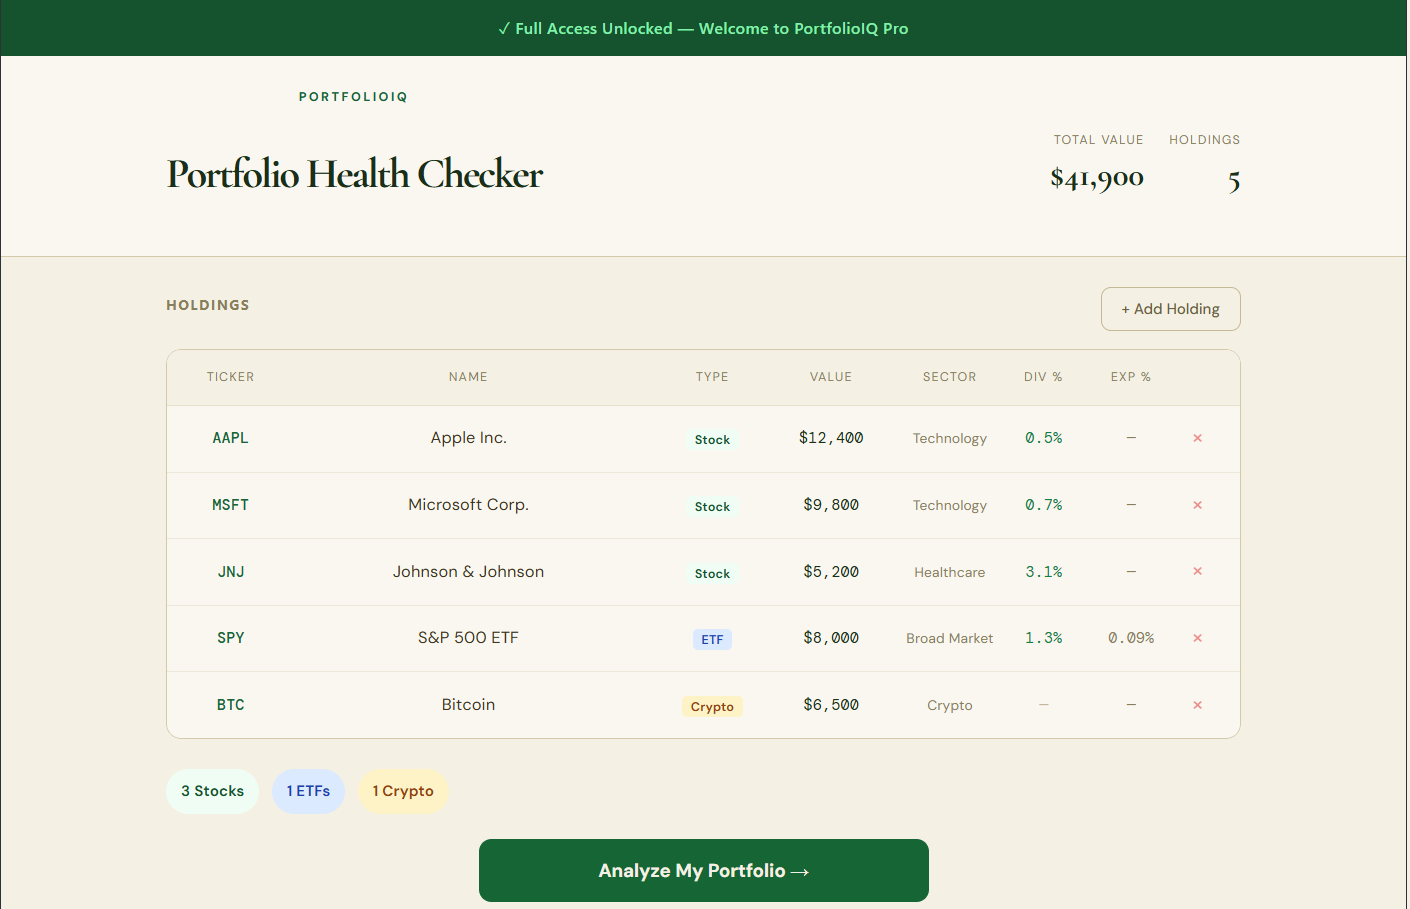Click the BTC ticker cell

click(231, 705)
